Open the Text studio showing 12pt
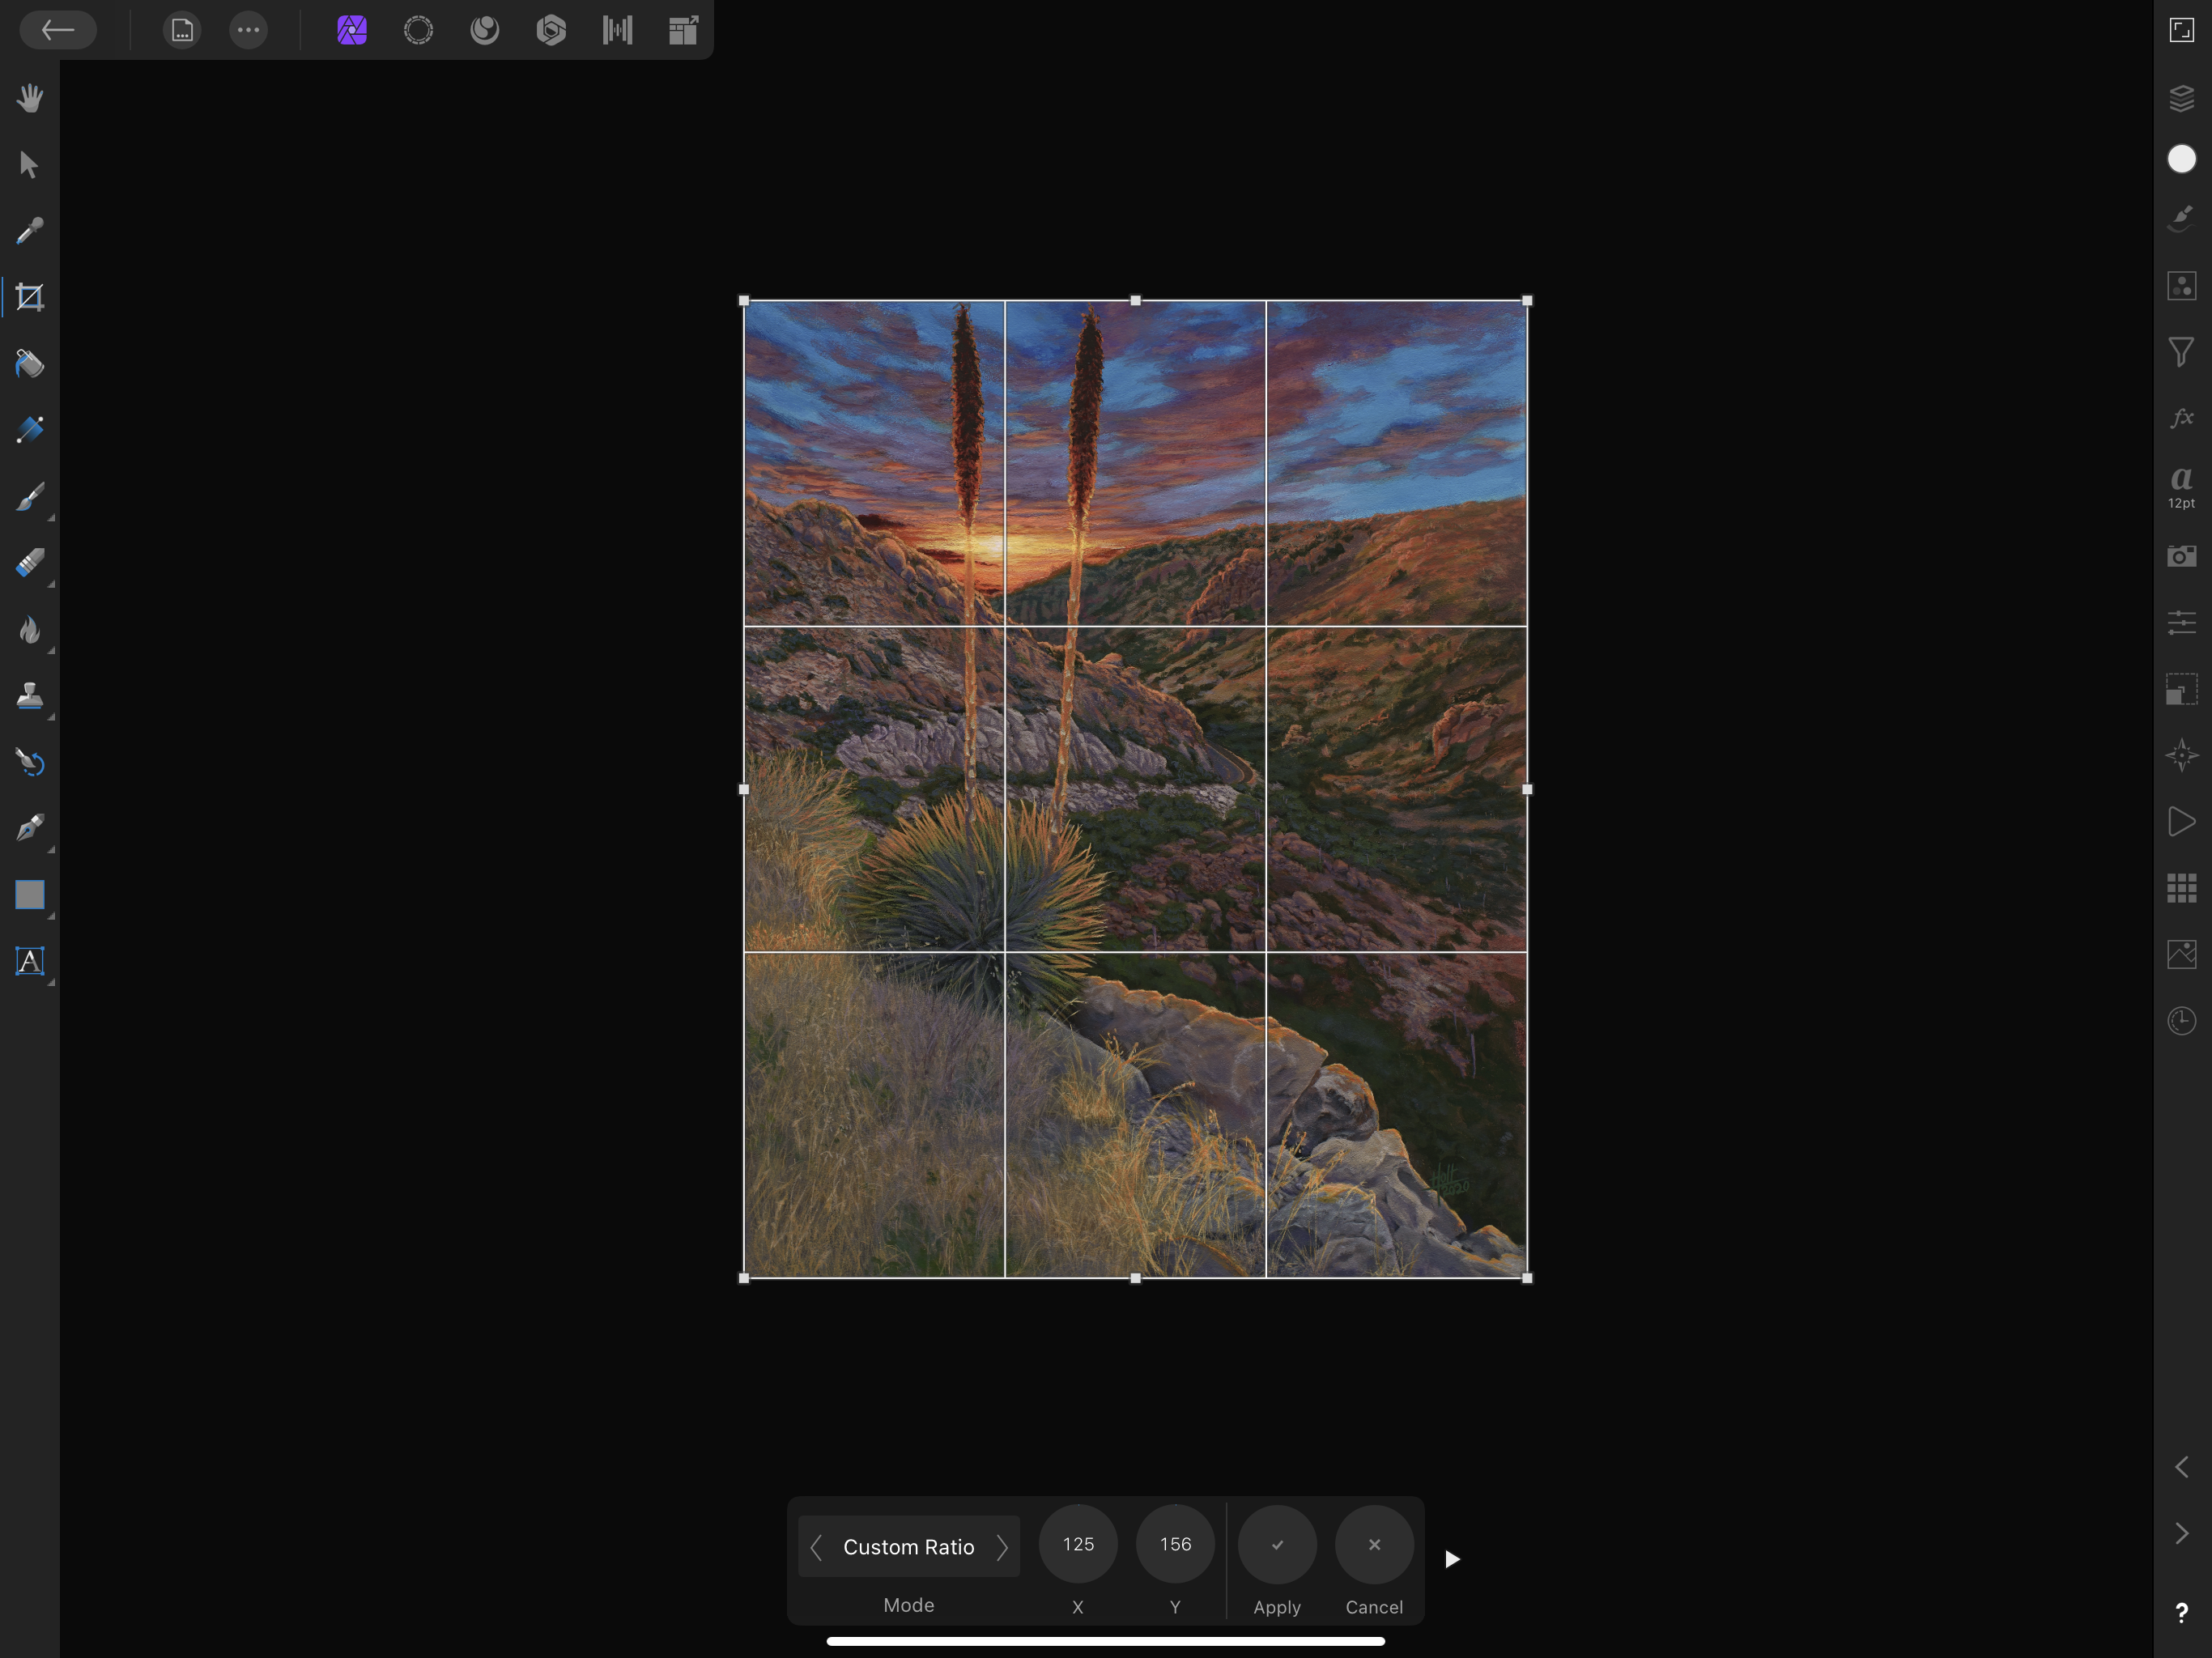The height and width of the screenshot is (1658, 2212). click(x=2181, y=487)
